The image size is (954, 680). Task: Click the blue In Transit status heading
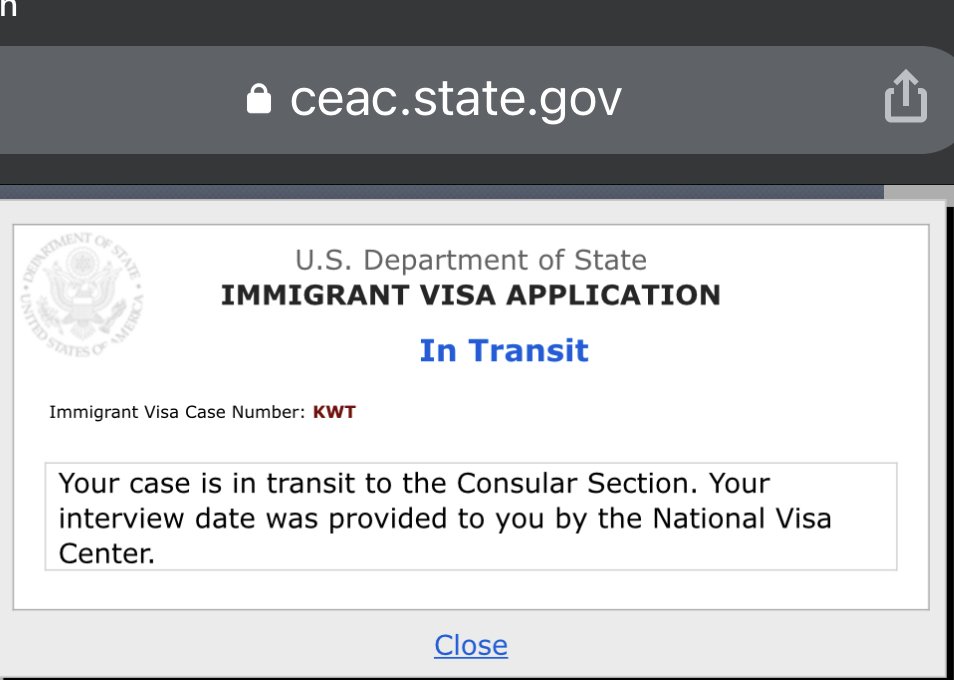click(504, 350)
